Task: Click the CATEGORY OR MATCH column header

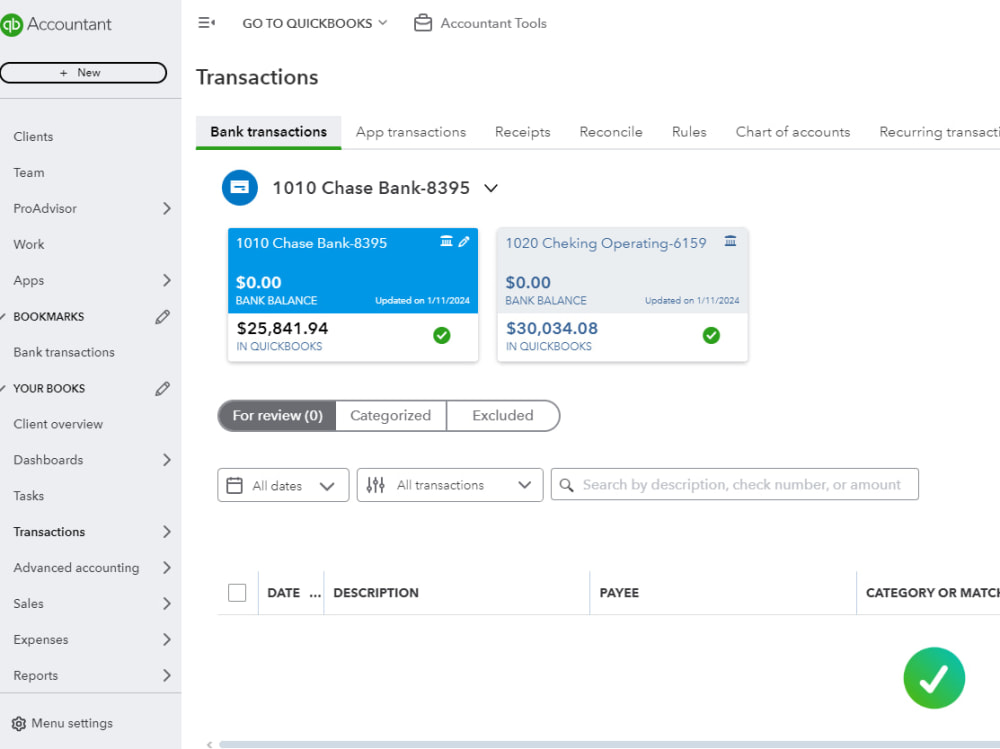Action: [932, 593]
